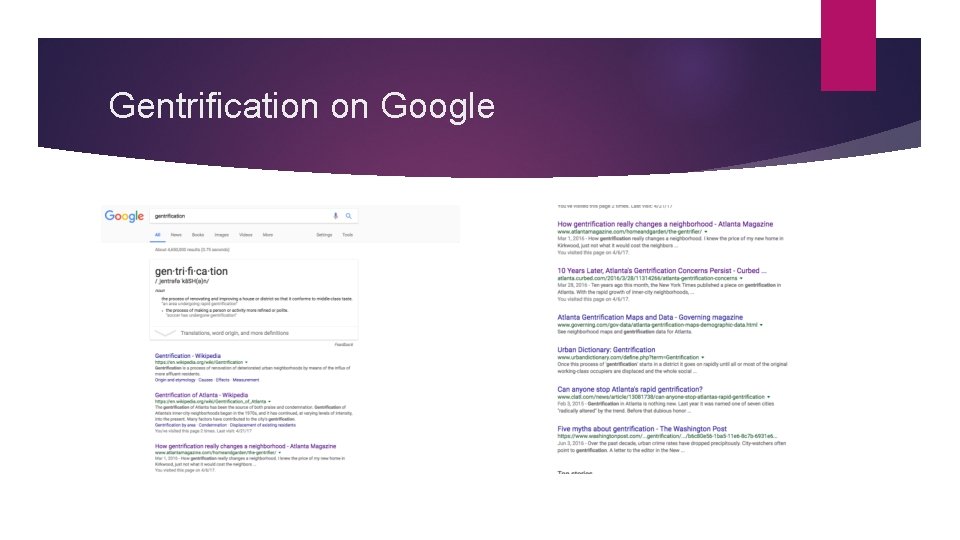Open dropdown arrow beside governing.com URL

pyautogui.click(x=761, y=325)
